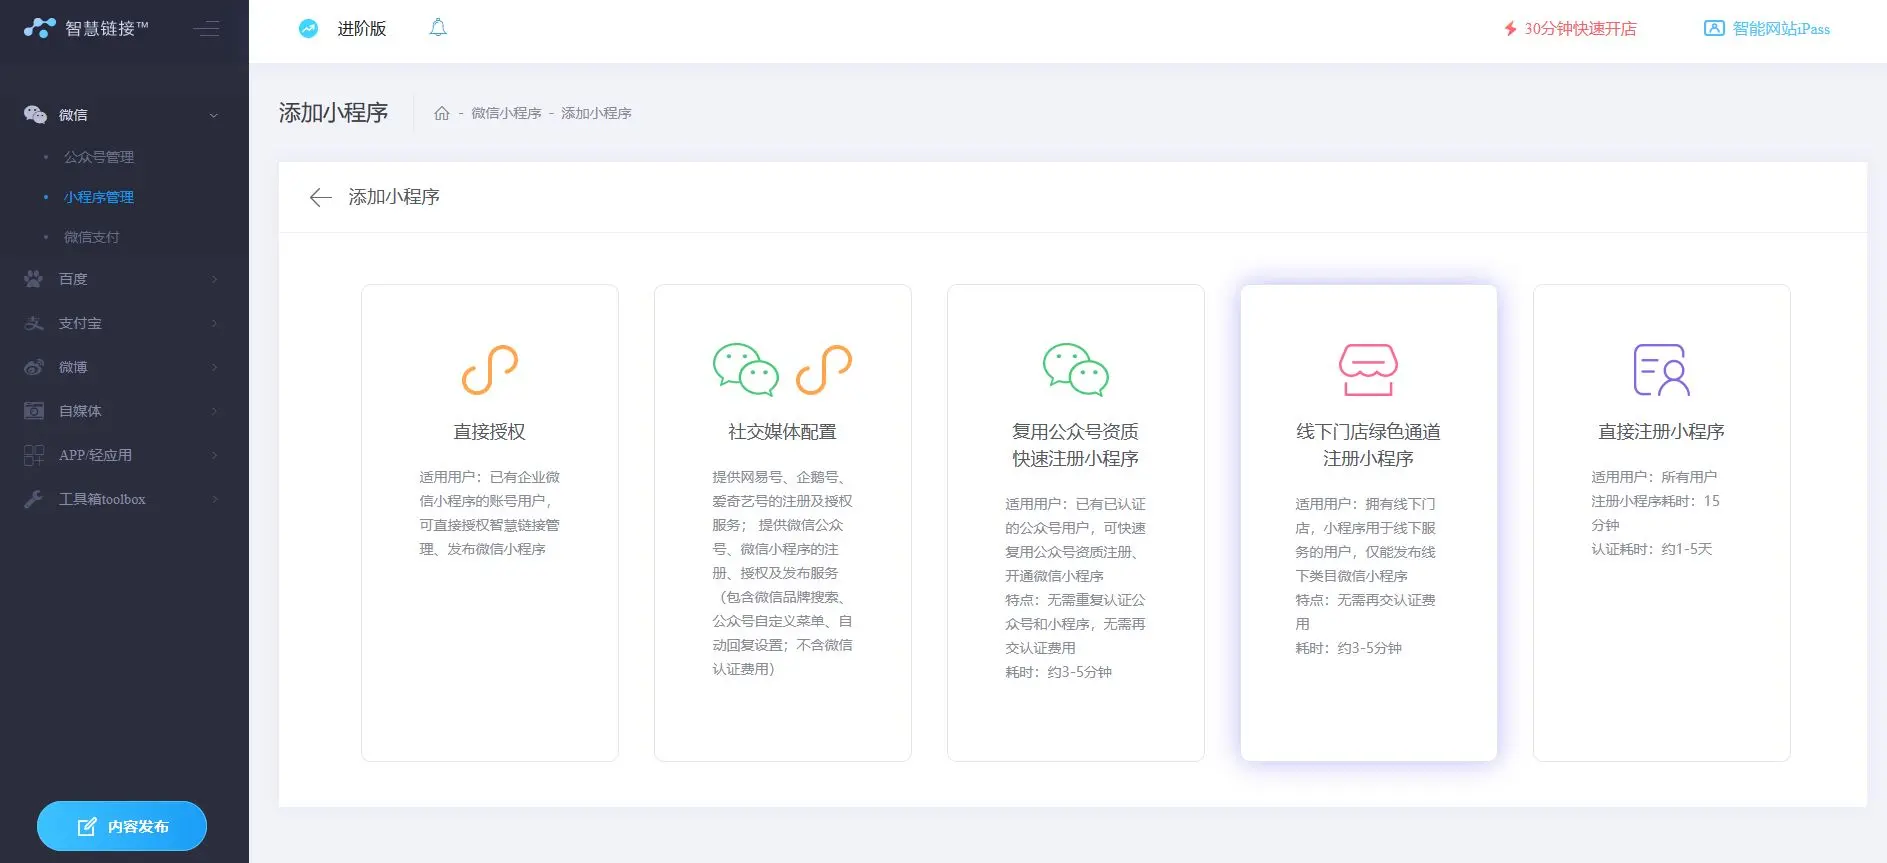The width and height of the screenshot is (1887, 863).
Task: Click 微信小程序 in the breadcrumb
Action: click(506, 113)
